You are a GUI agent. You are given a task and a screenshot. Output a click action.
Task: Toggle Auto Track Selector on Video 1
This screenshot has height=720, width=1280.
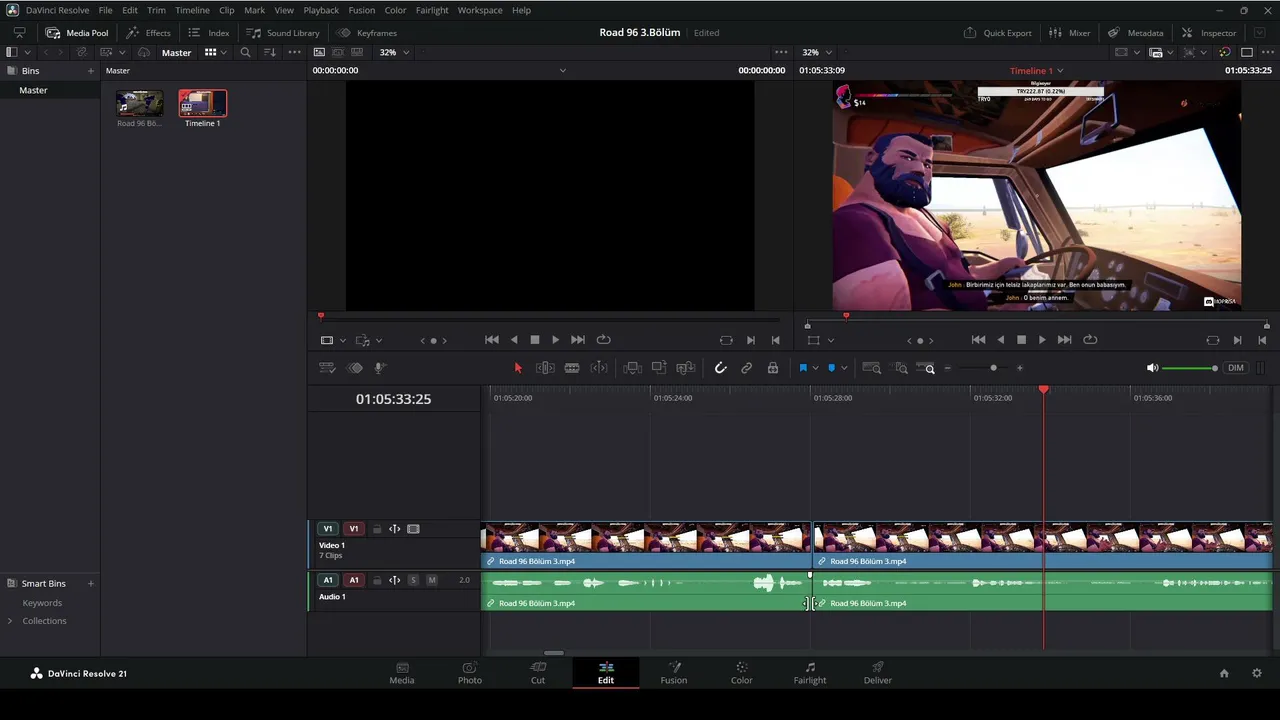[x=394, y=529]
